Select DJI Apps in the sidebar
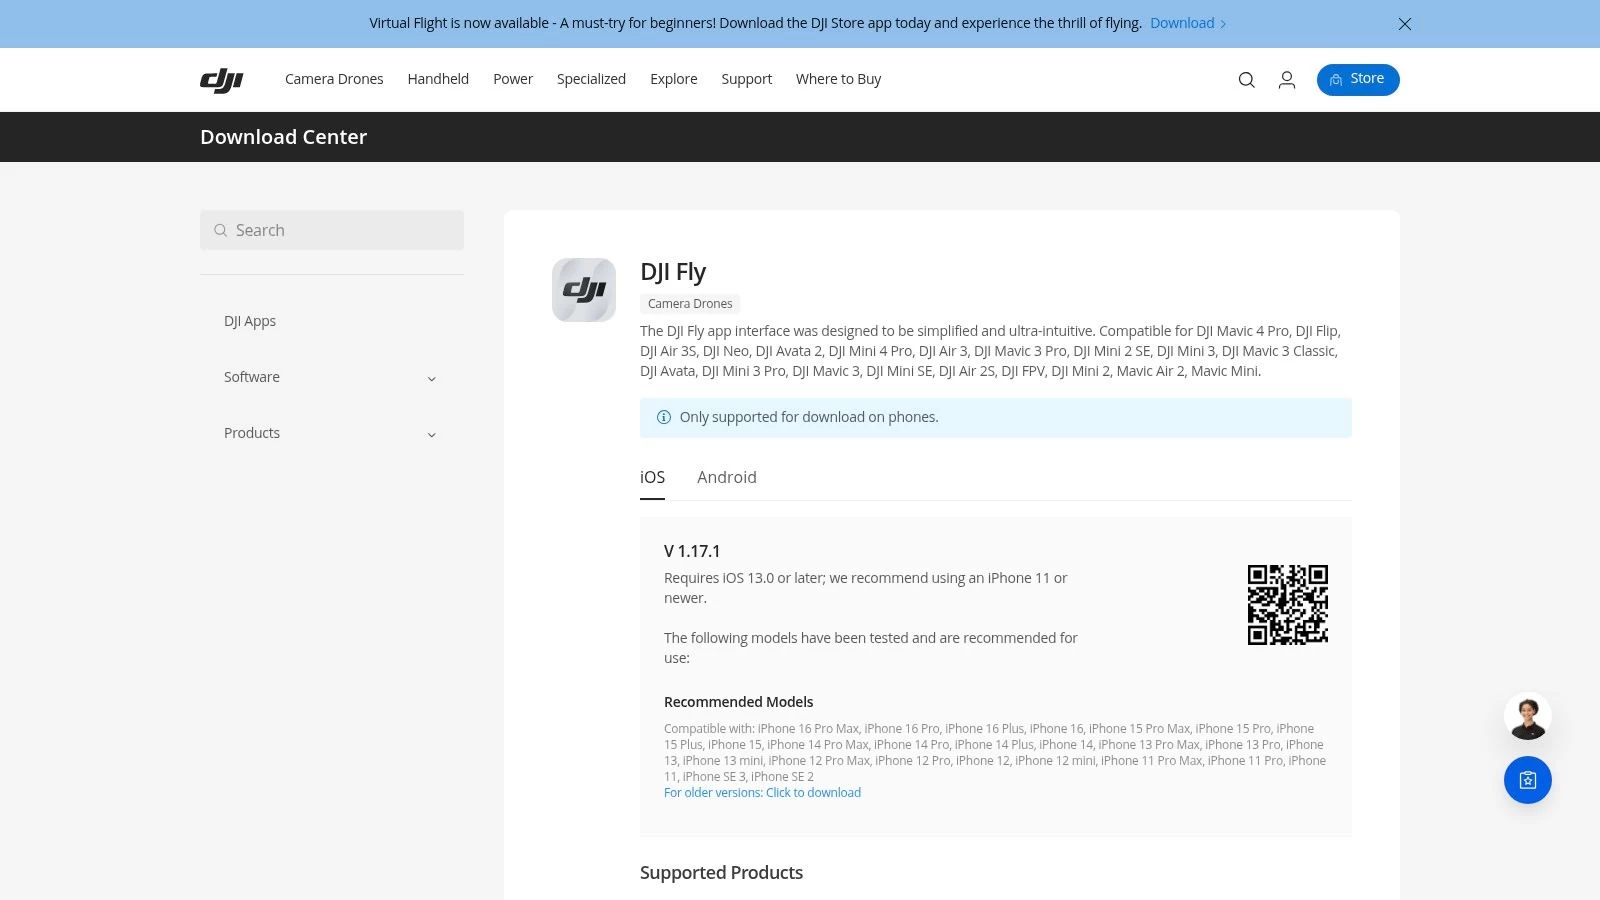The width and height of the screenshot is (1600, 900). coord(250,321)
